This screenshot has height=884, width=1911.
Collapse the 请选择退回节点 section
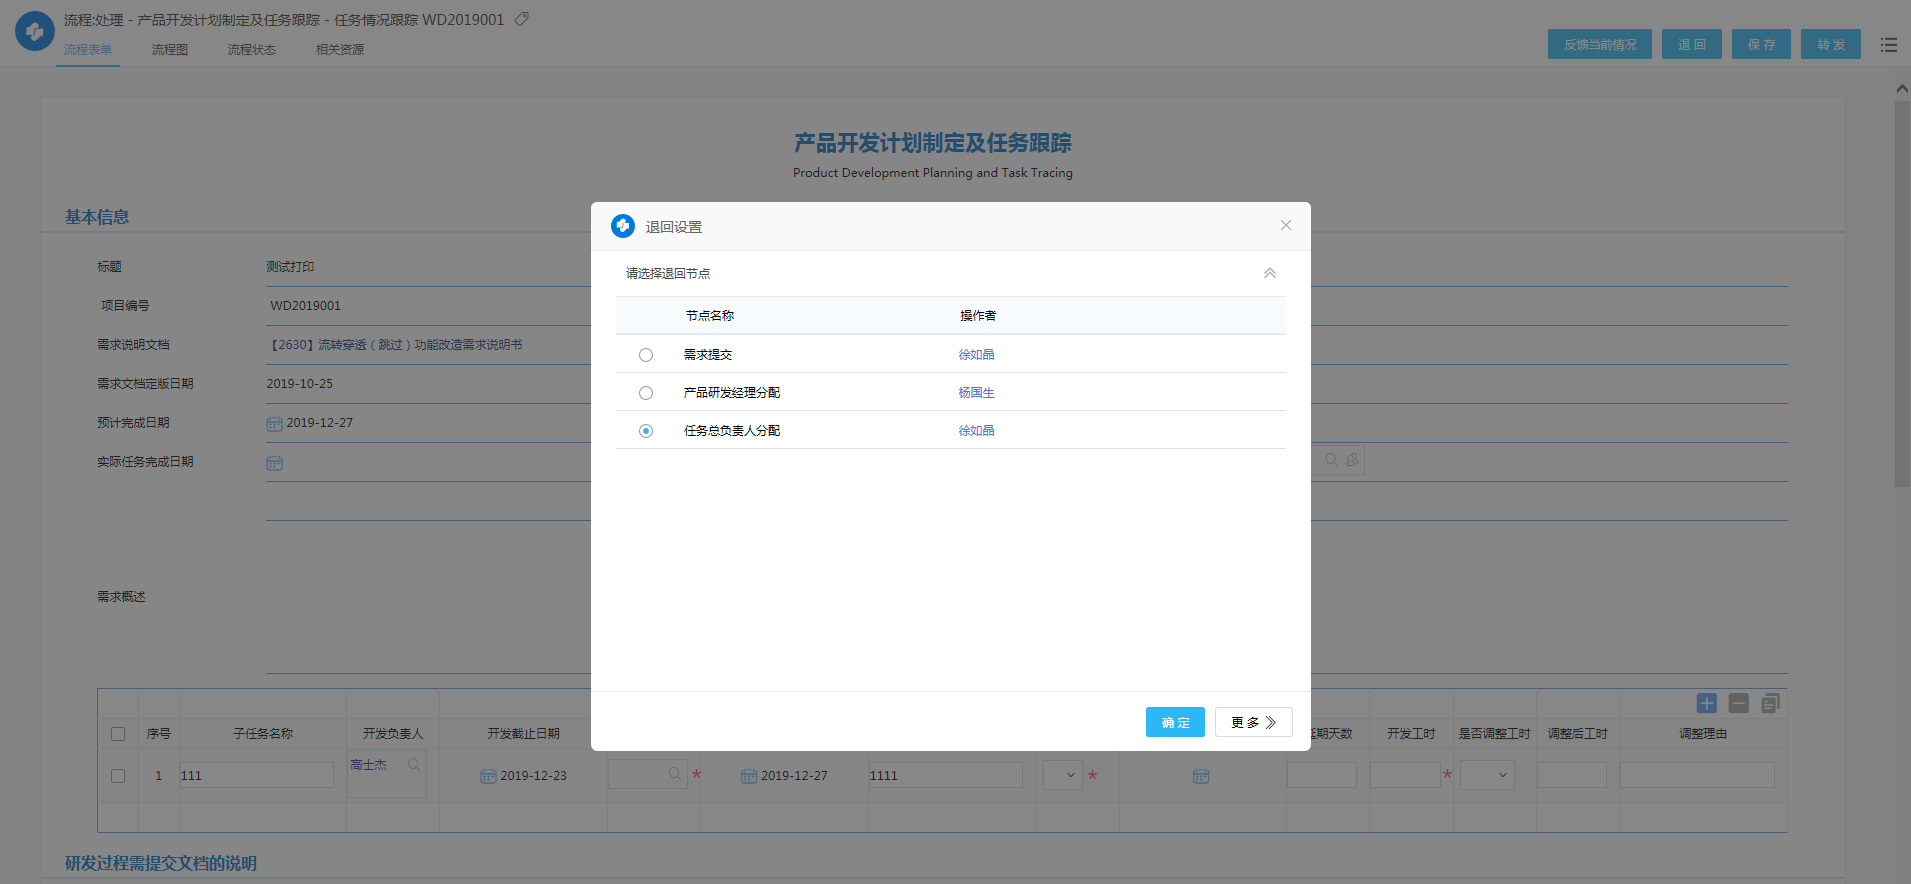coord(1269,273)
